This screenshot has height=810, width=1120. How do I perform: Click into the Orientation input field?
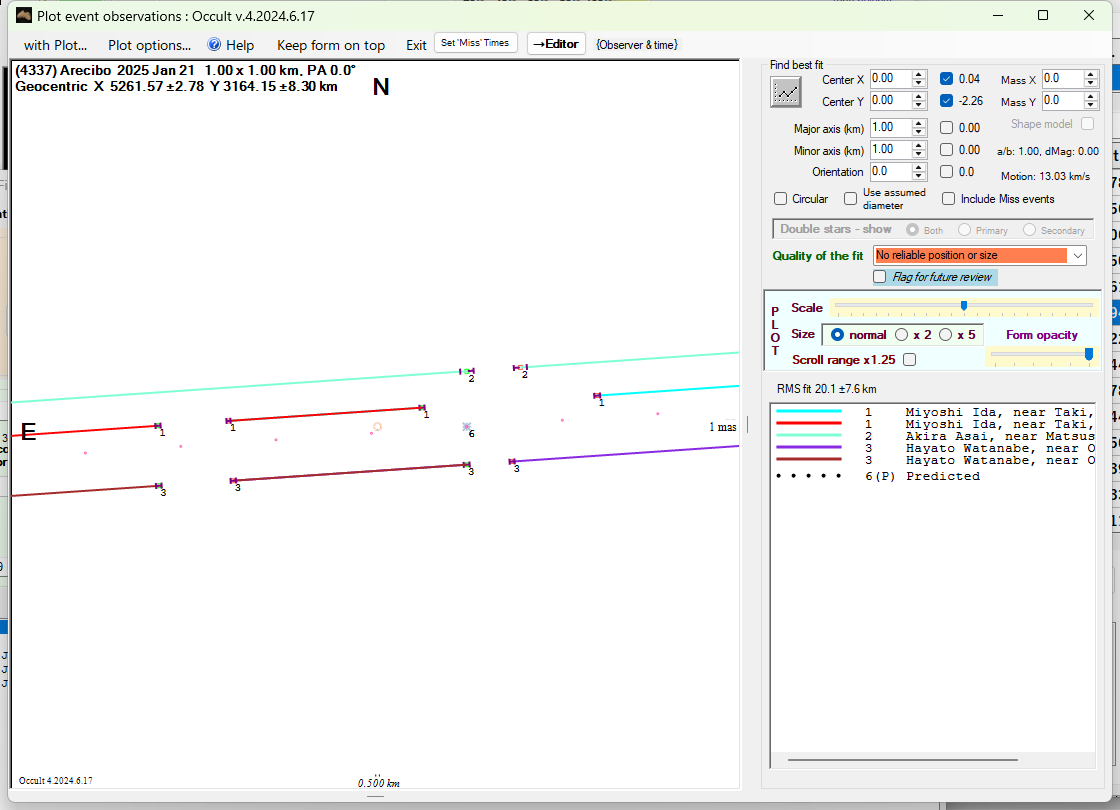tap(889, 172)
